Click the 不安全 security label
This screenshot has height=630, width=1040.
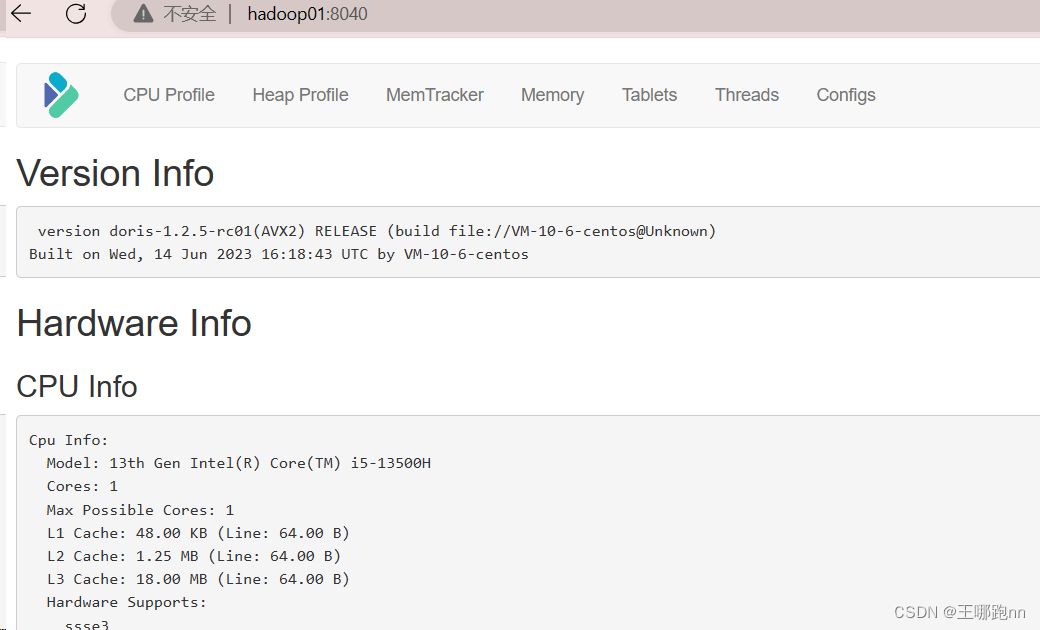[x=190, y=14]
